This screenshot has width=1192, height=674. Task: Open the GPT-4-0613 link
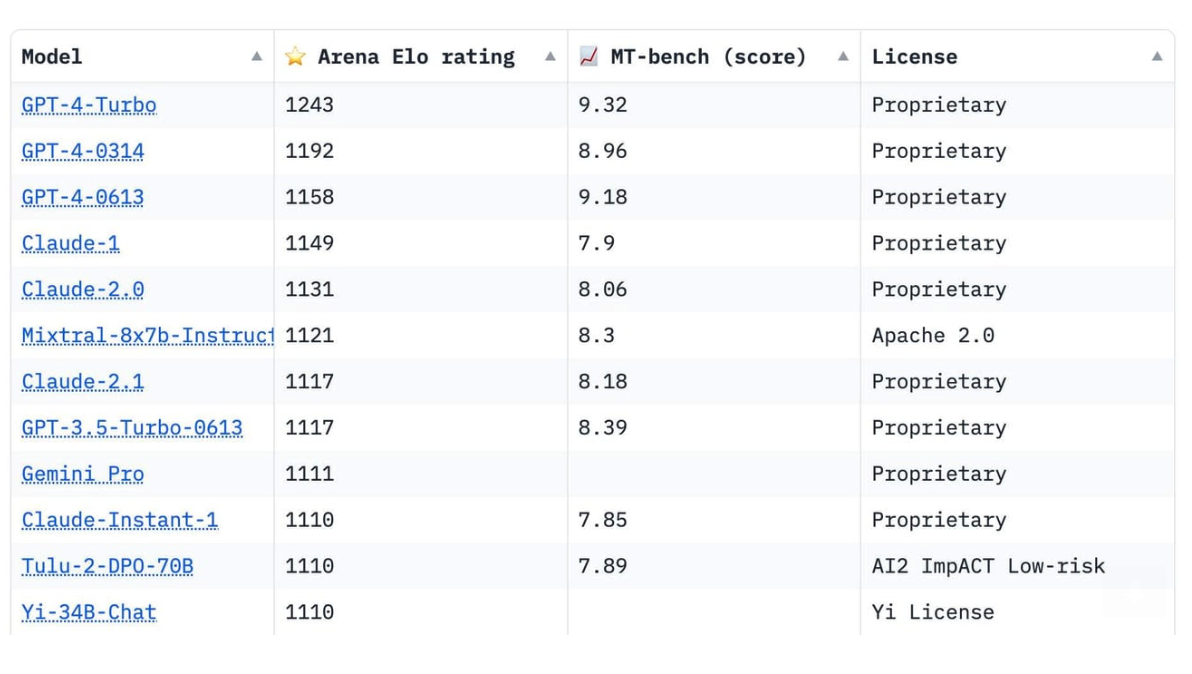(83, 198)
